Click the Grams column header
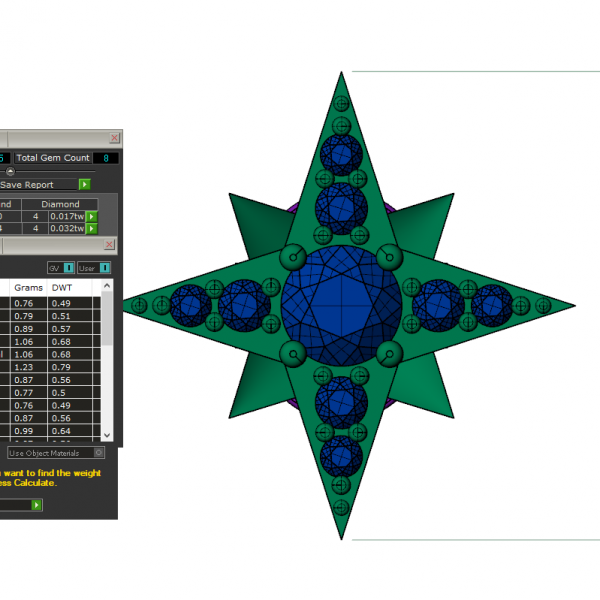The image size is (600, 600). tap(27, 287)
